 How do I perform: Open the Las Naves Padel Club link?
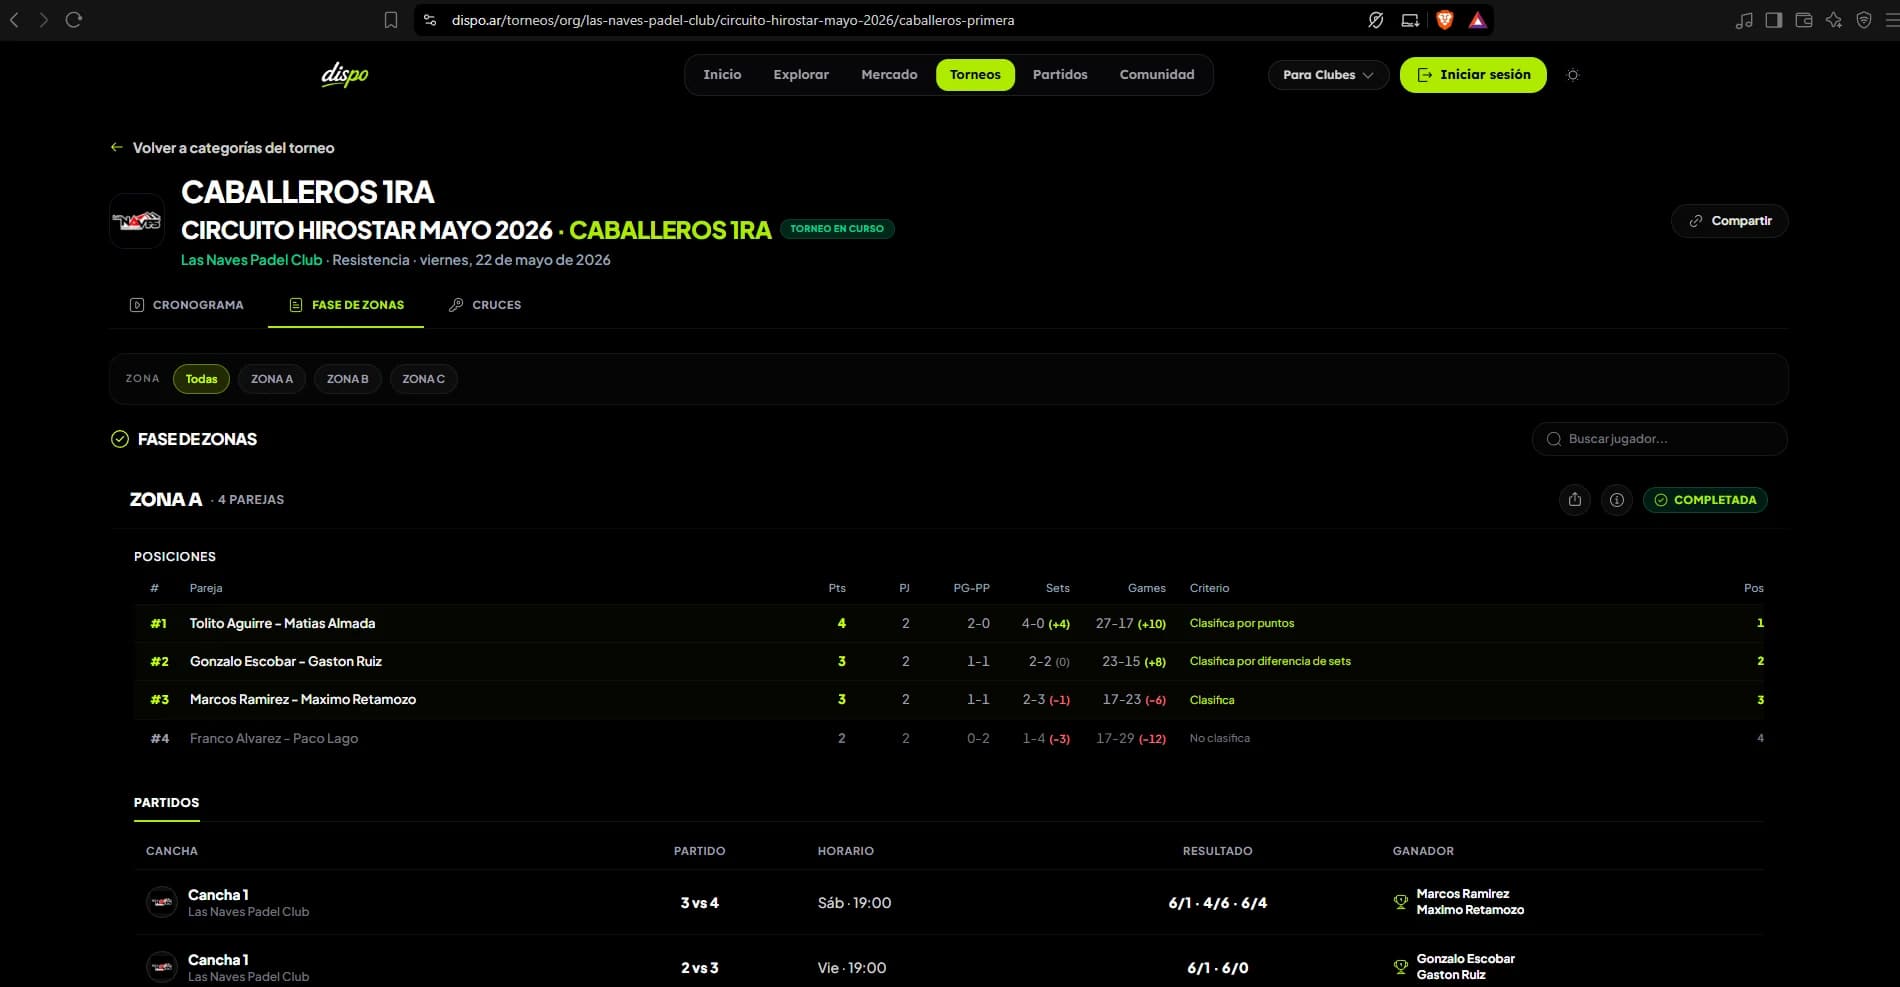tap(251, 260)
